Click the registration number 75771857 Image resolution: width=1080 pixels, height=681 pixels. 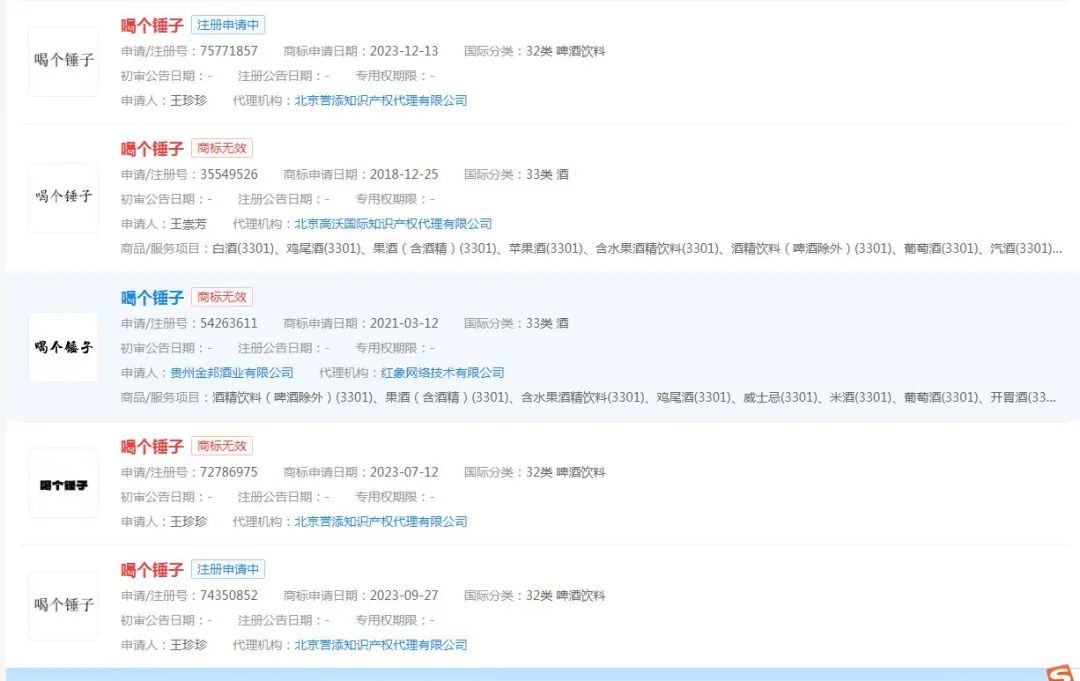point(229,51)
